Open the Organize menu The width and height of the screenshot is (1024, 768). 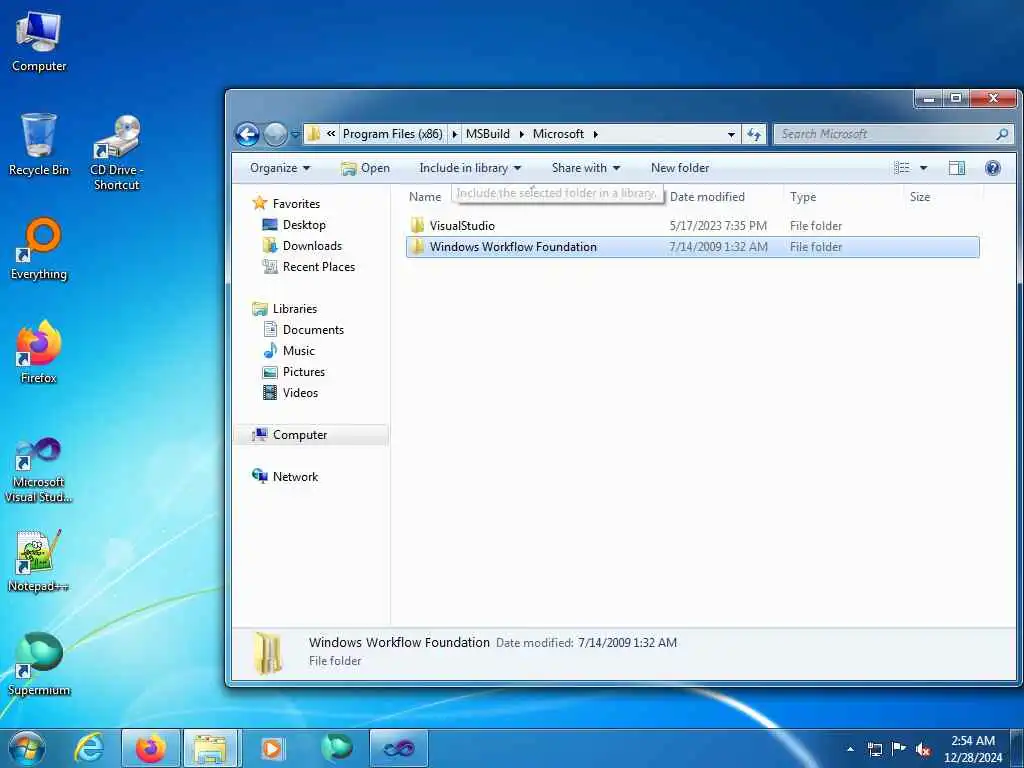280,168
